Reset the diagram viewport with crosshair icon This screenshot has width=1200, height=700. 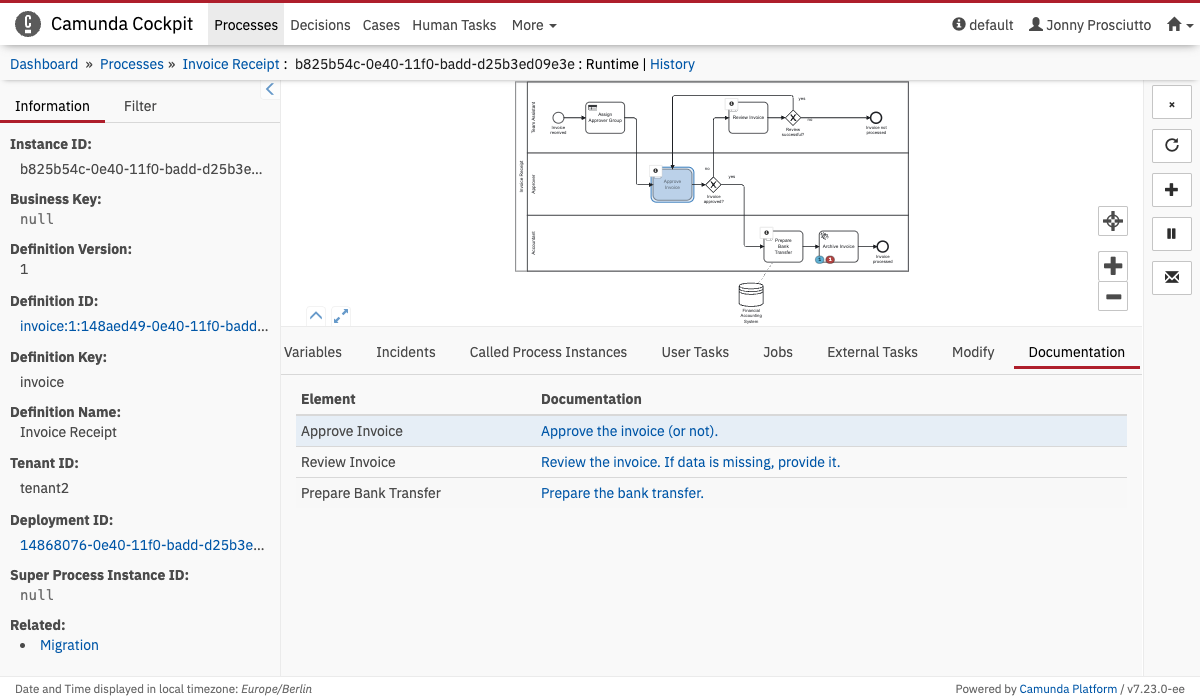[x=1113, y=221]
